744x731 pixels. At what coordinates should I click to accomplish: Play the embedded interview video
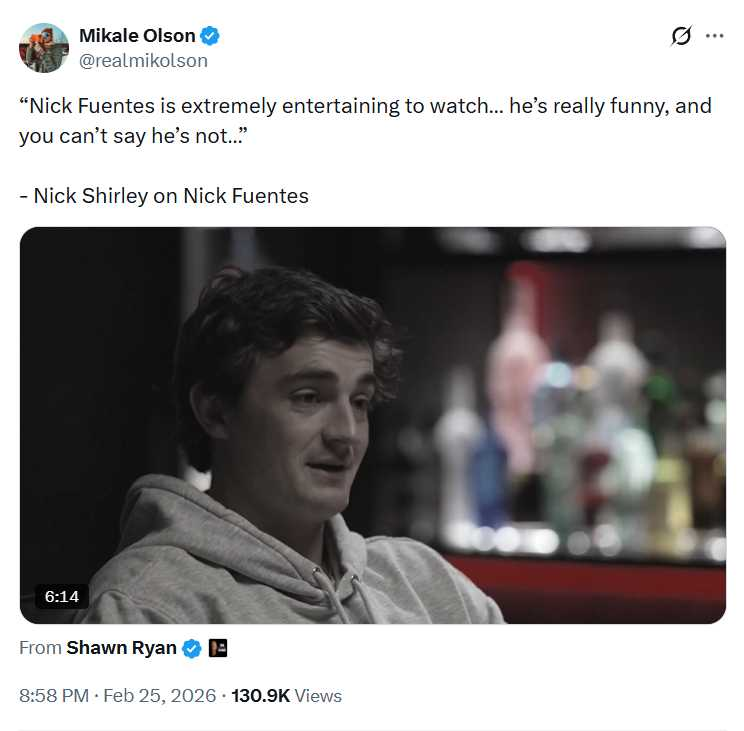[372, 425]
